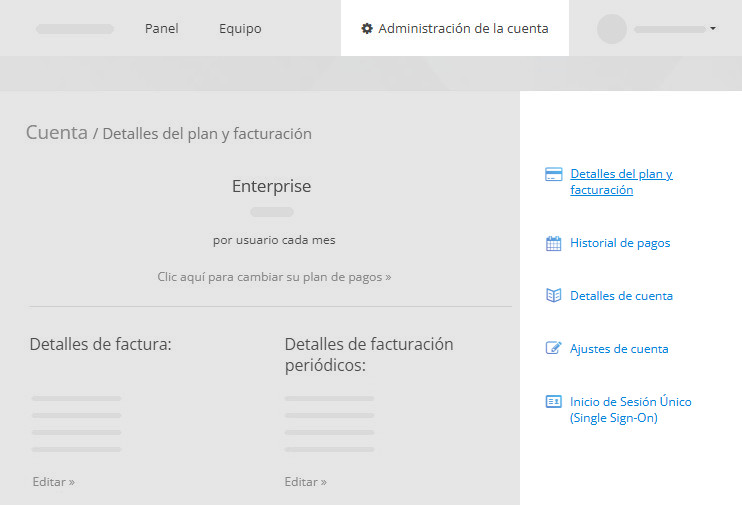Open the Panel menu item

[x=161, y=28]
